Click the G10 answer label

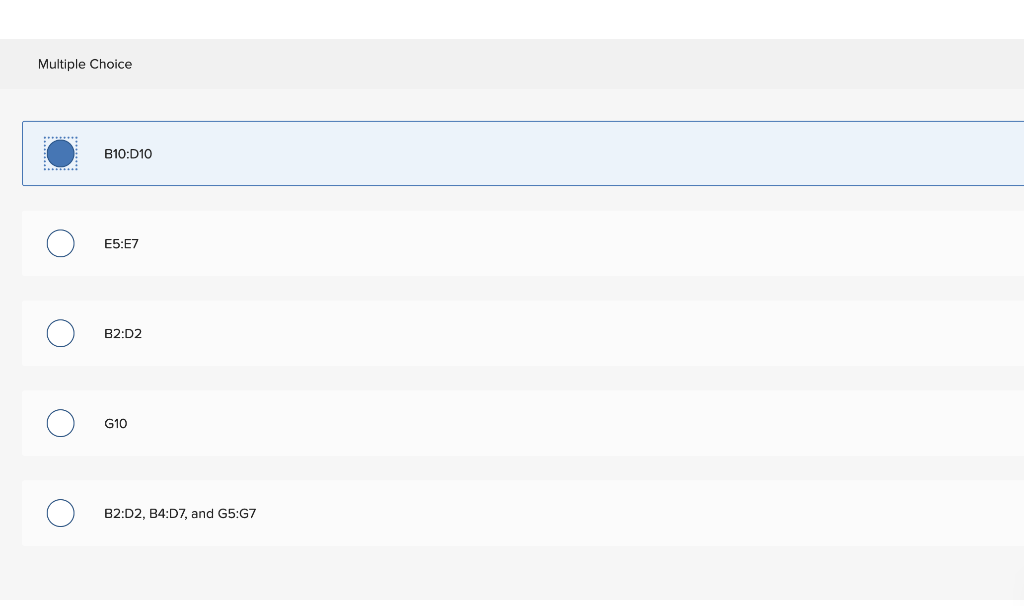tap(116, 424)
